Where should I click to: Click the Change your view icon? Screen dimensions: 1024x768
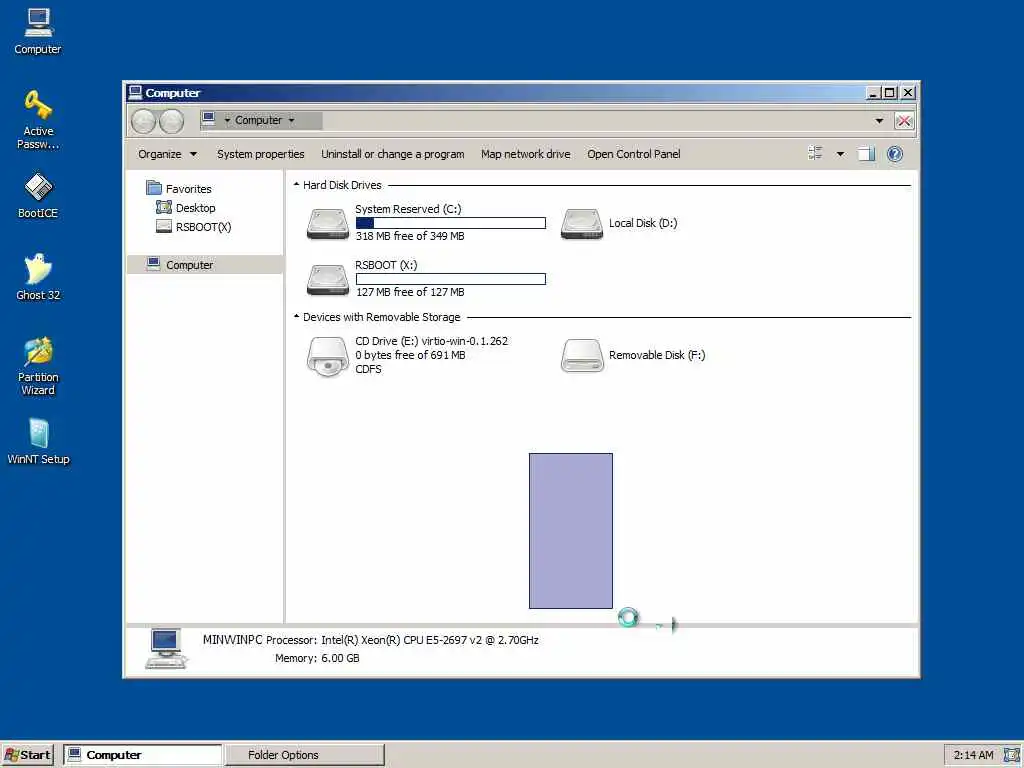coord(815,153)
